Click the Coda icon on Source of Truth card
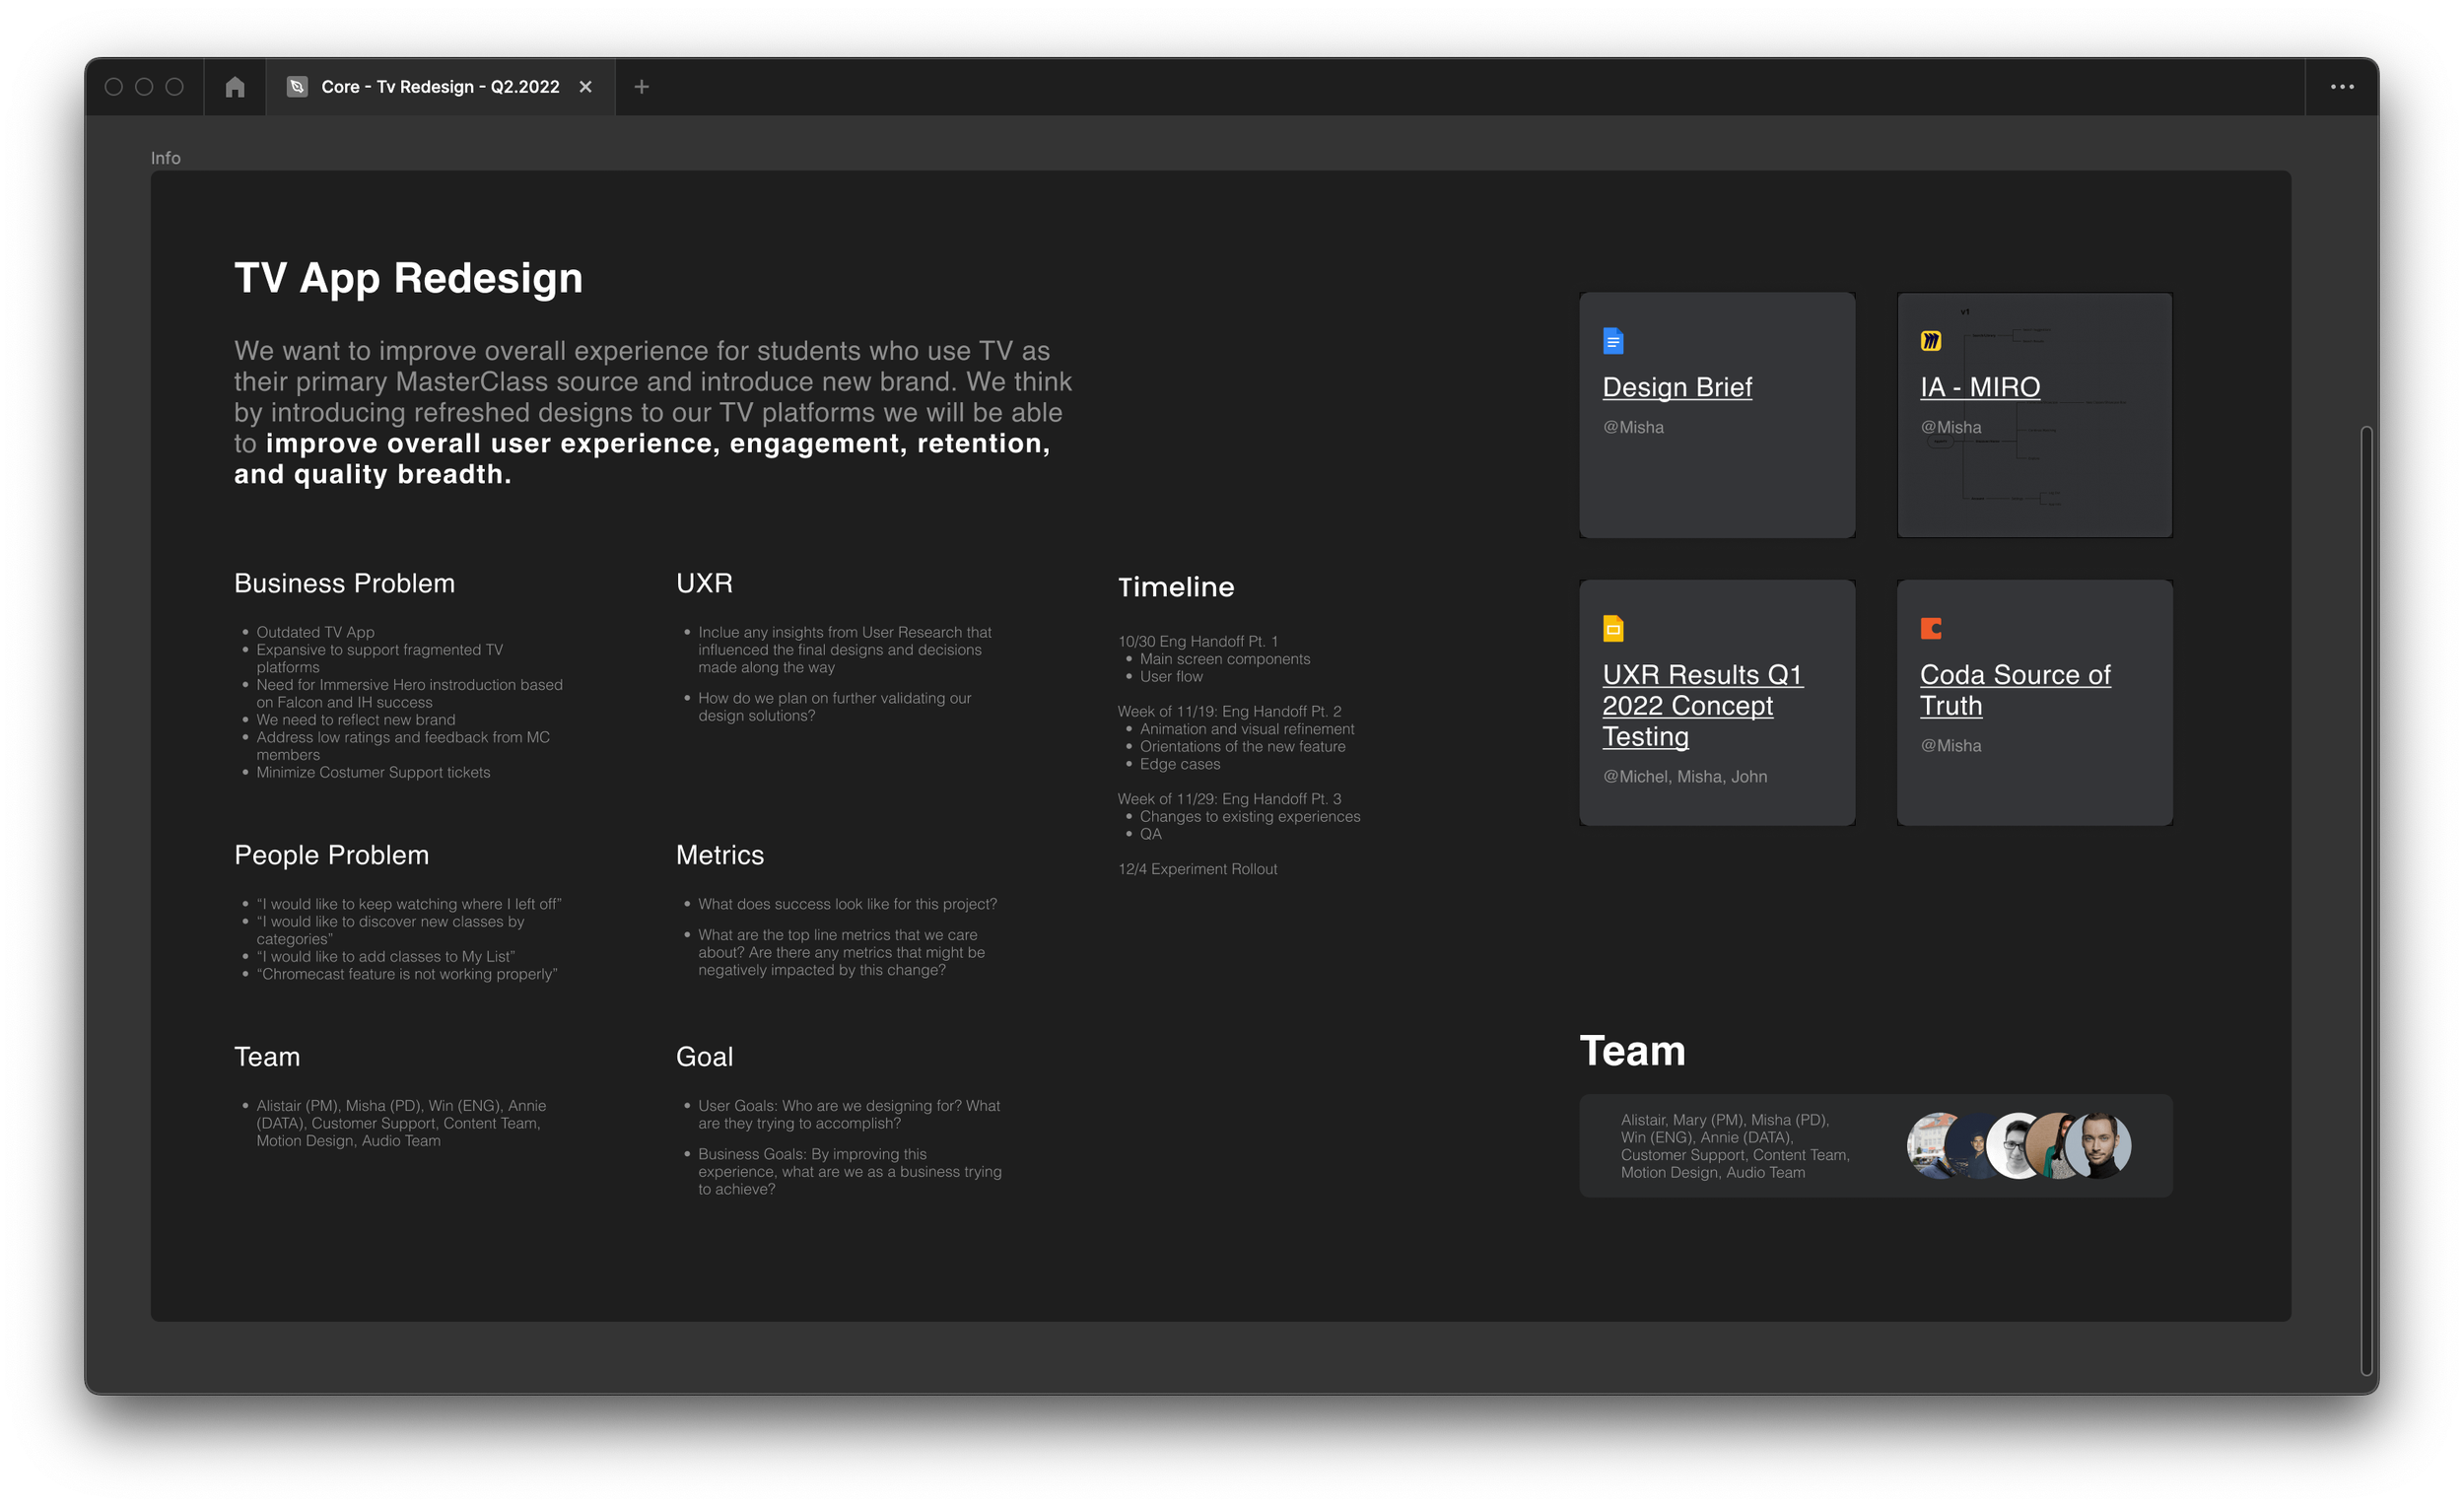 pyautogui.click(x=1931, y=628)
